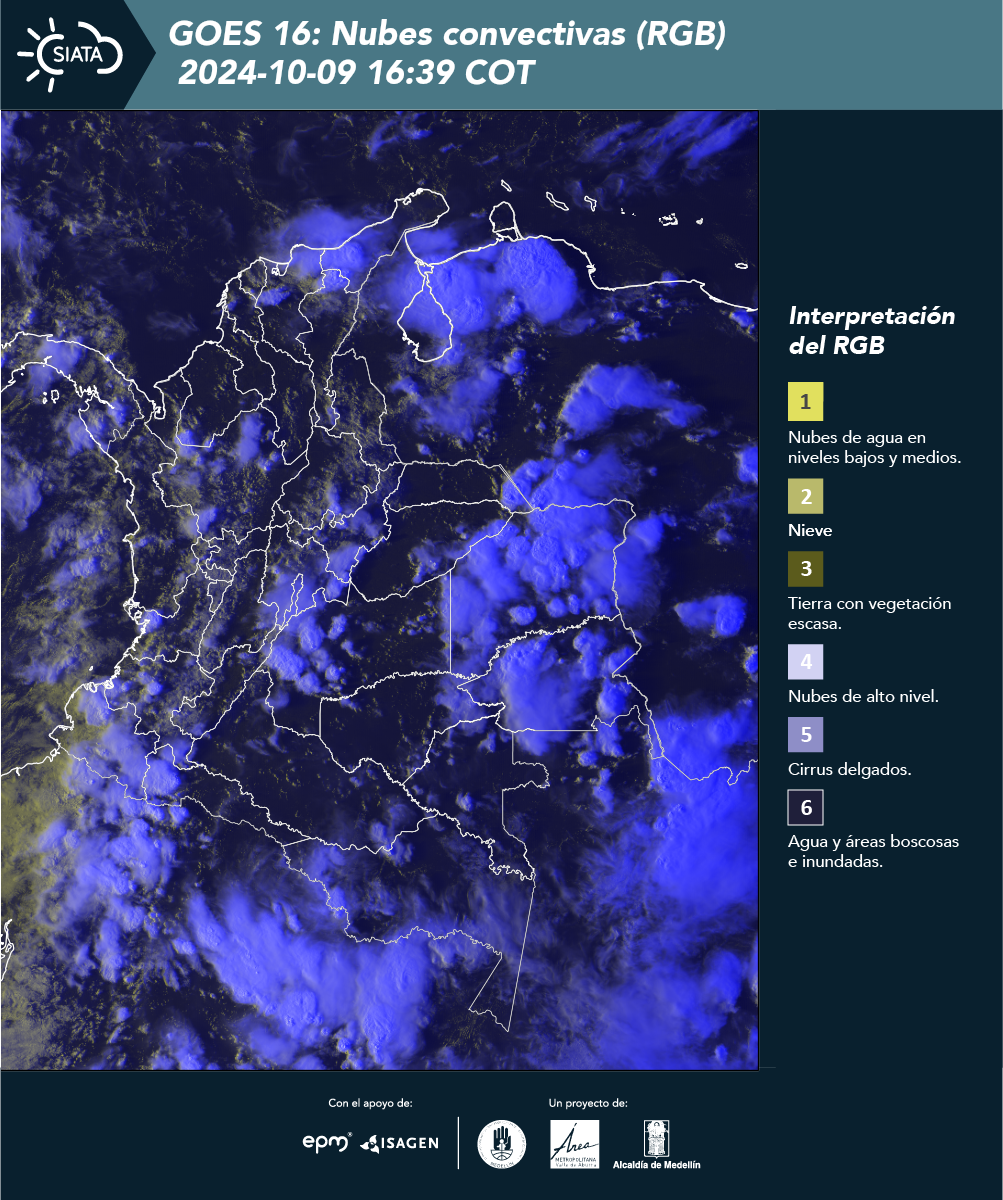
Task: Click the label "Nubes de agua en niveles bajos y medios."
Action: coord(875,448)
